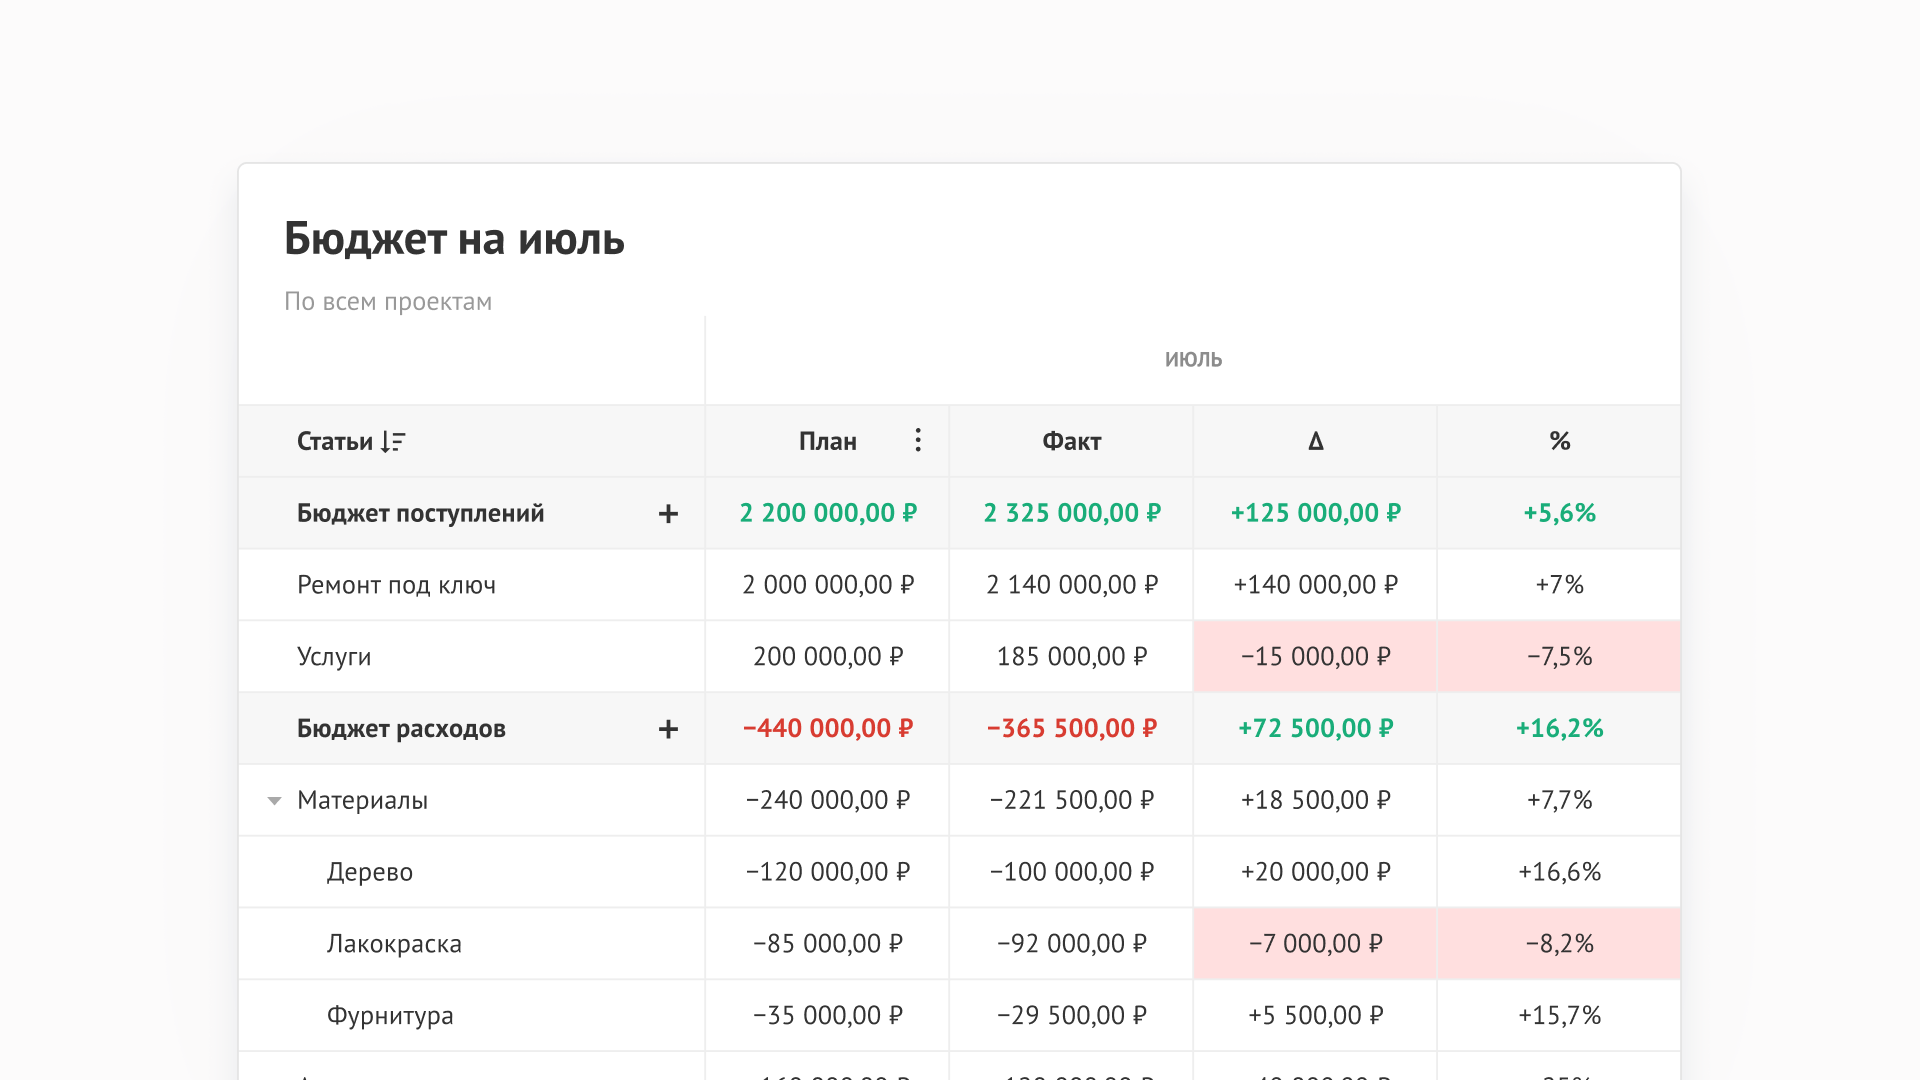Click plan value −440 000,00 ₽
Viewport: 1920px width, 1080px height.
pyautogui.click(x=828, y=729)
